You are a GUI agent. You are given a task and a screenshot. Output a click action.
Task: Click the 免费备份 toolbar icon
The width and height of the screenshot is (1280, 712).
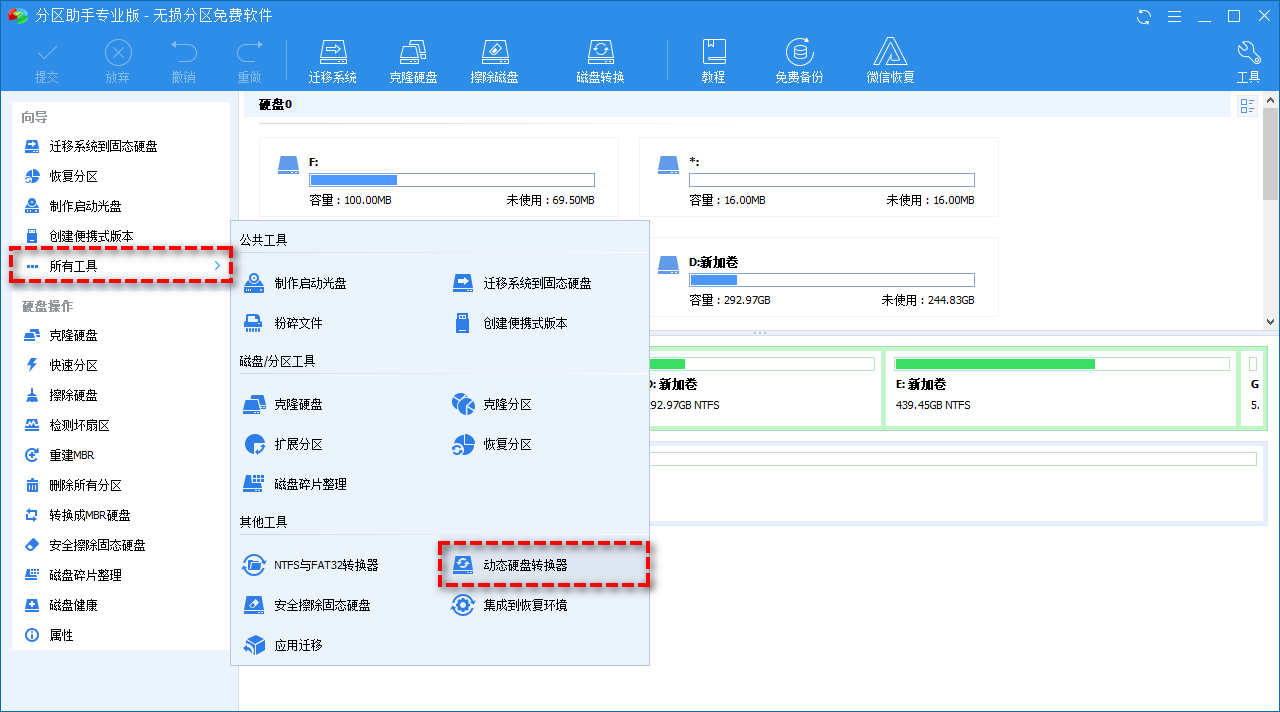(x=798, y=60)
